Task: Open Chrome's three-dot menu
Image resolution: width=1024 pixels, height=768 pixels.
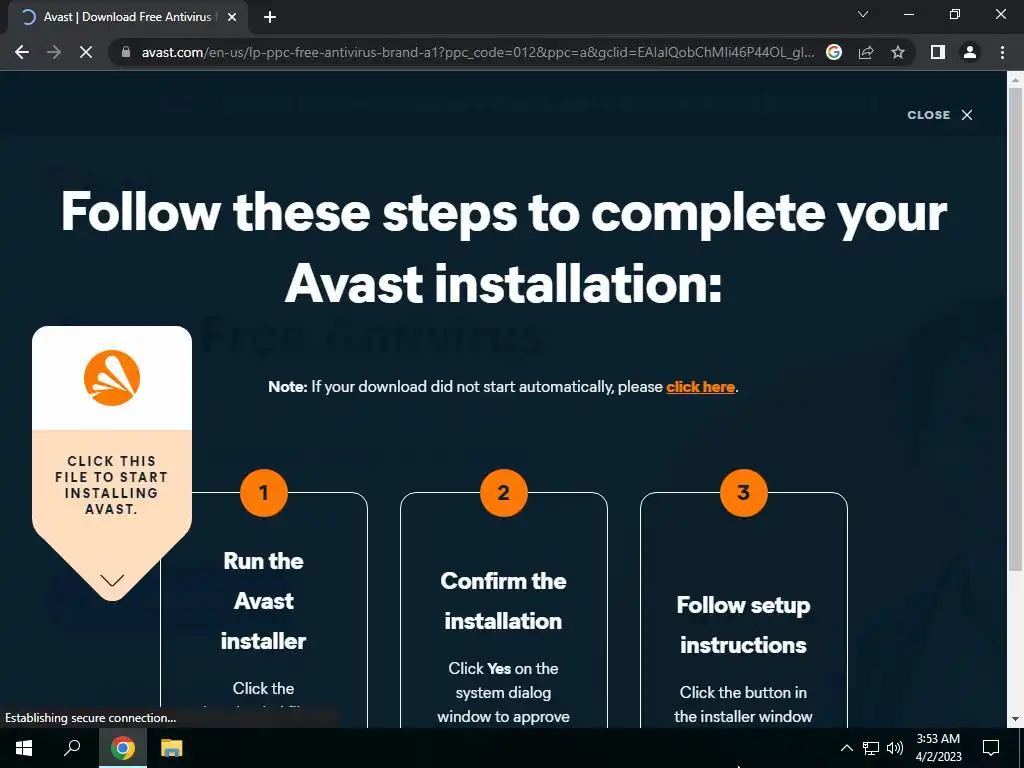Action: point(1002,52)
